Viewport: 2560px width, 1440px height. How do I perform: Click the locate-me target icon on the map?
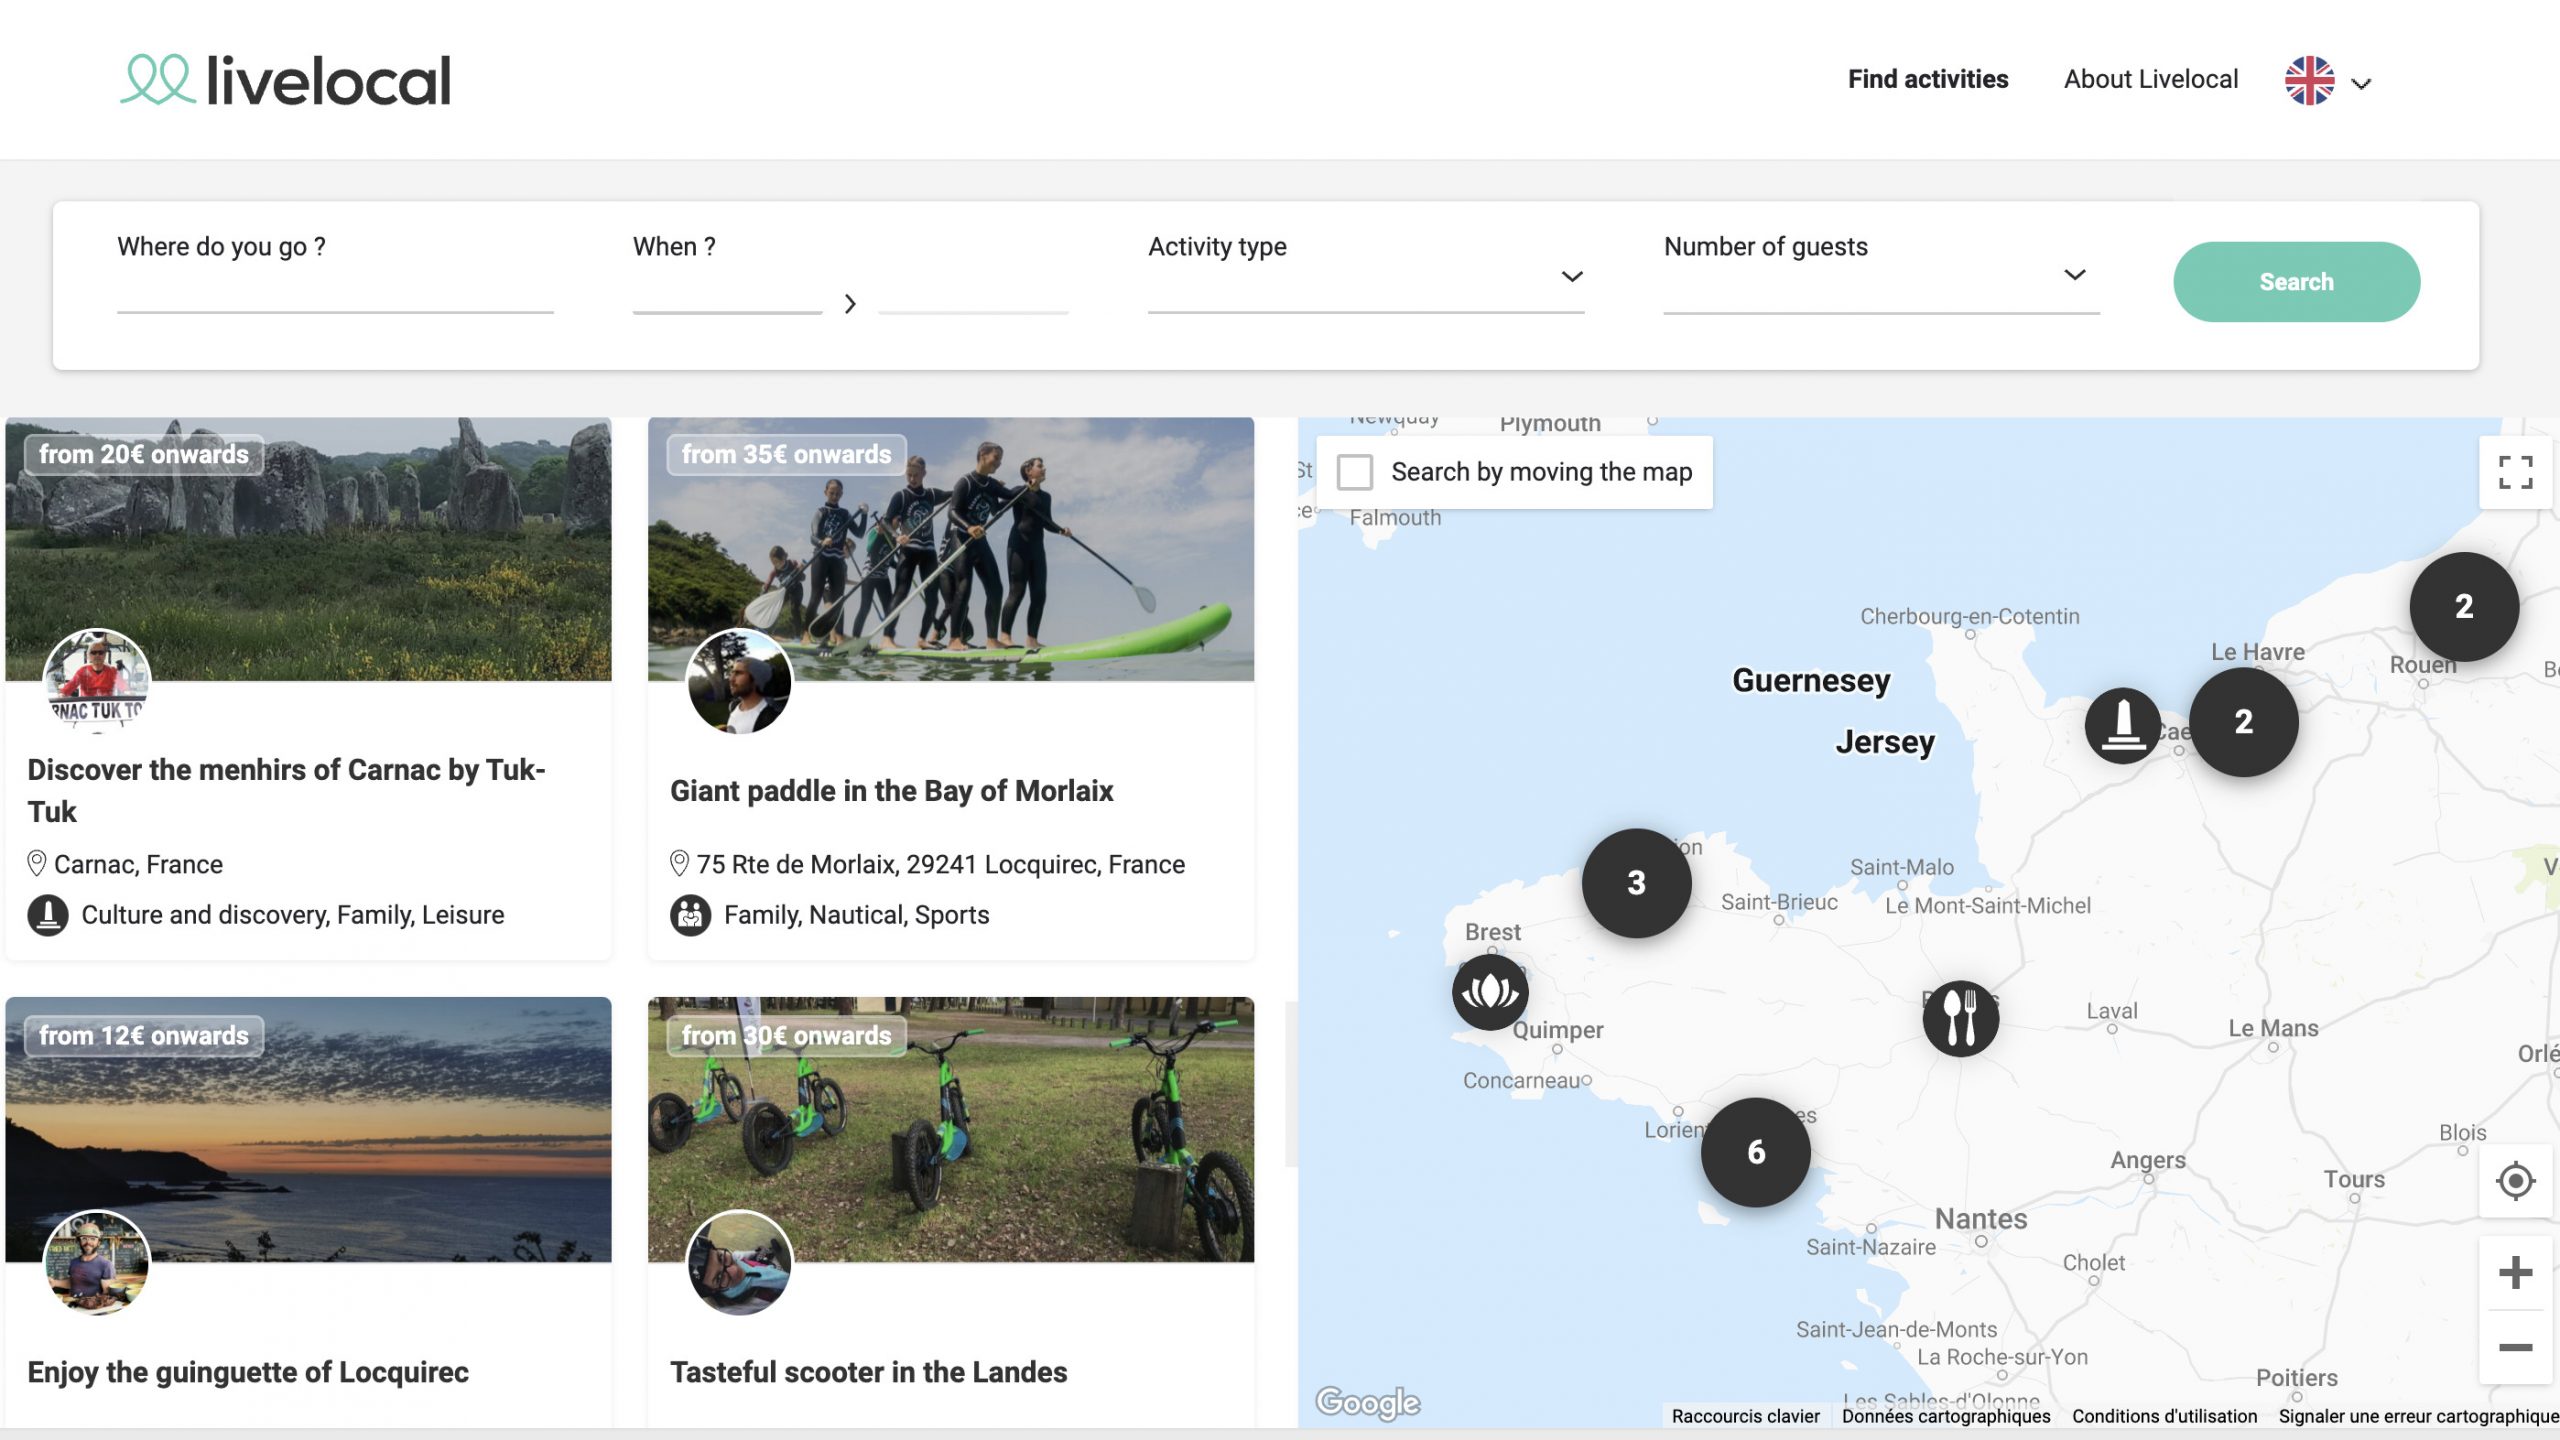[x=2514, y=1181]
